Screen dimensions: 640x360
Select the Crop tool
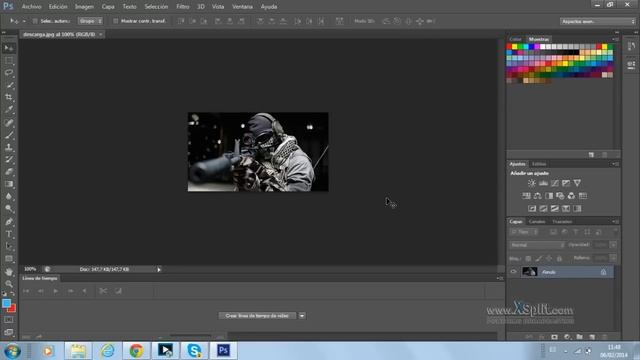point(9,98)
